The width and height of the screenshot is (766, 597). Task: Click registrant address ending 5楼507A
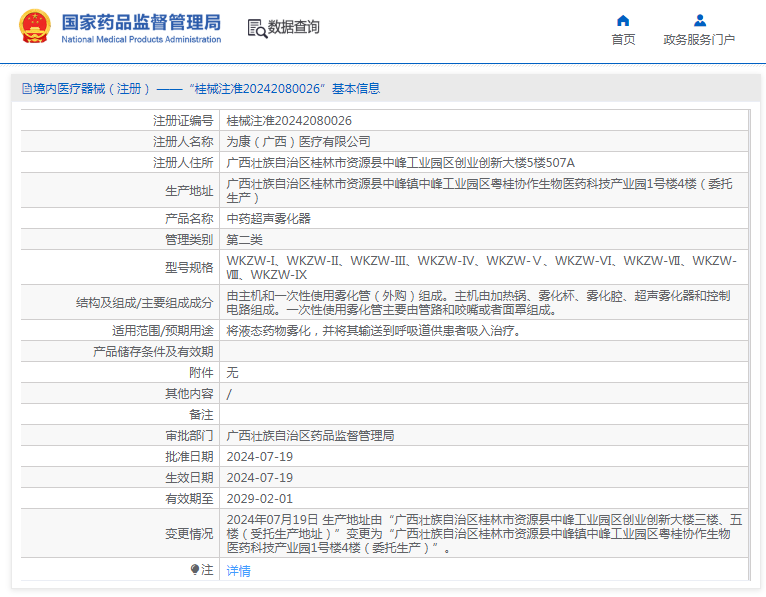click(401, 163)
